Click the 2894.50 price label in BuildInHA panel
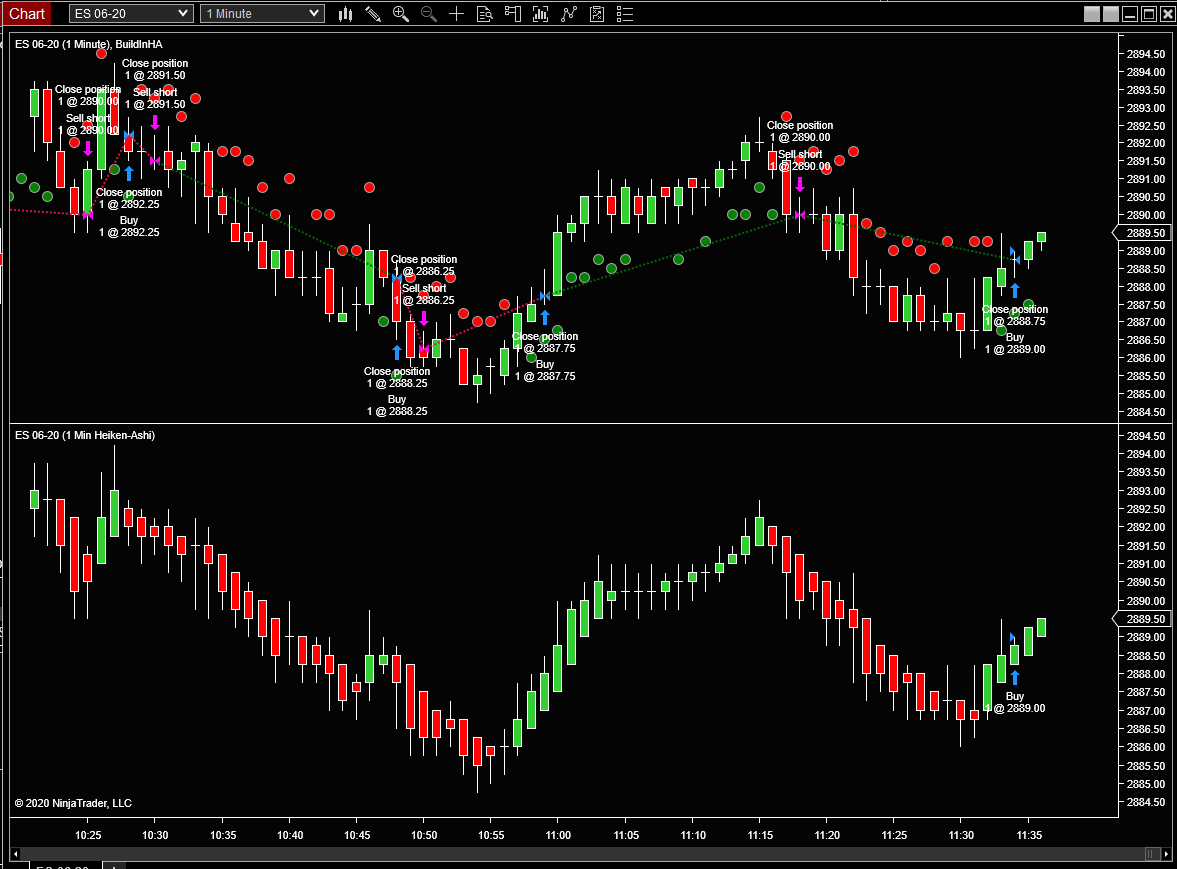Viewport: 1177px width, 869px height. click(1145, 54)
